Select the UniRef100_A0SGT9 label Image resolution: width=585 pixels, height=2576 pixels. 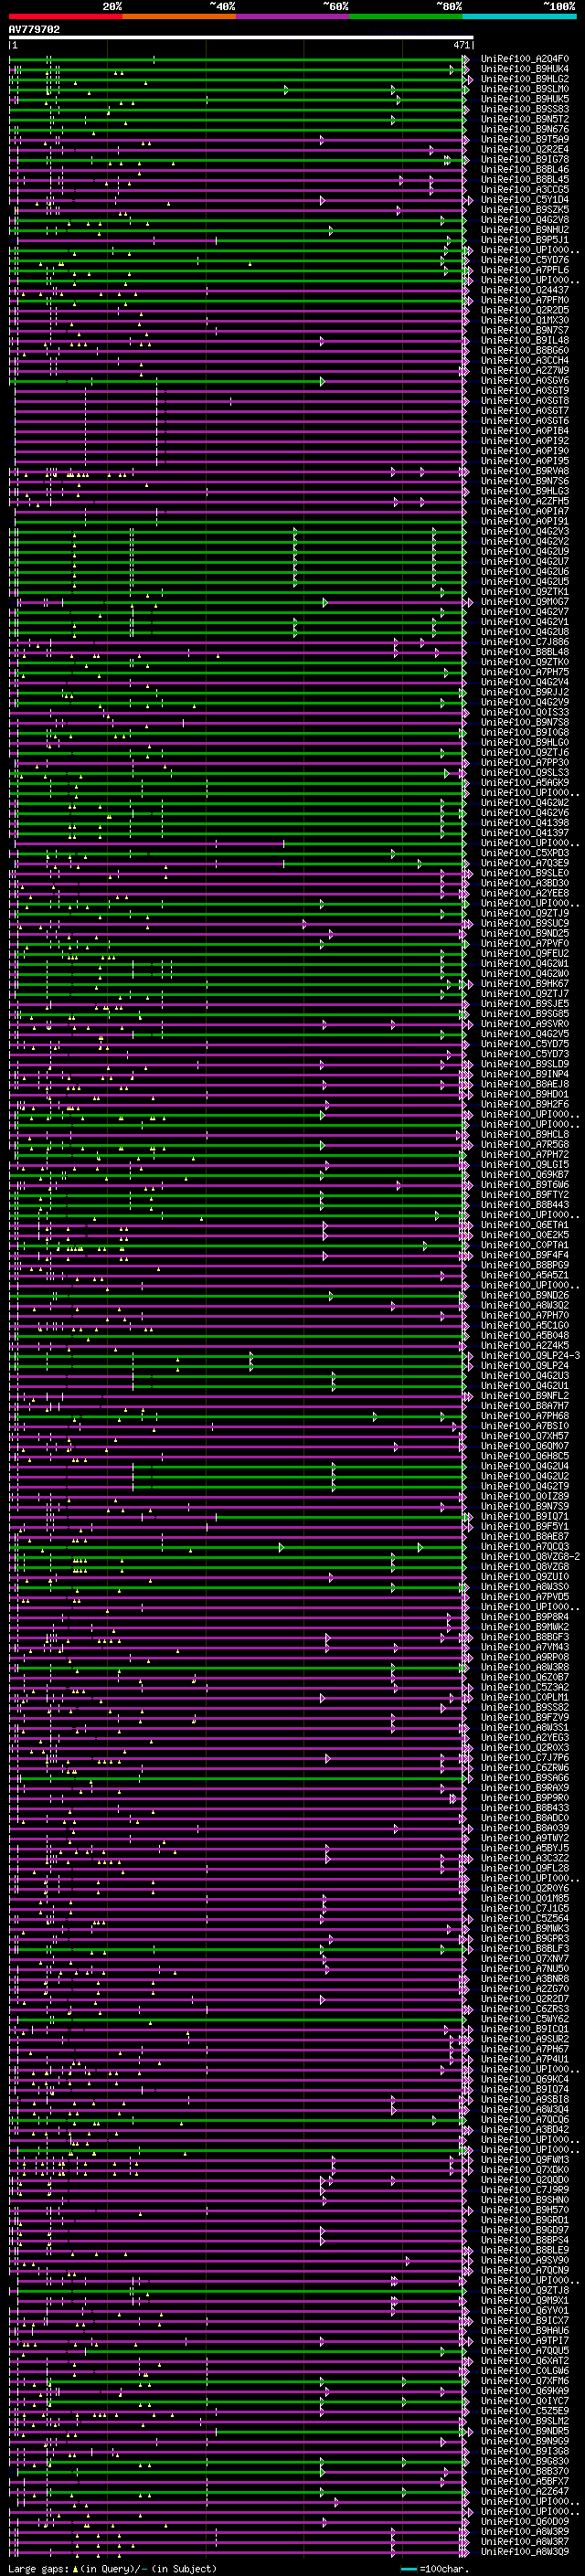coord(525,391)
